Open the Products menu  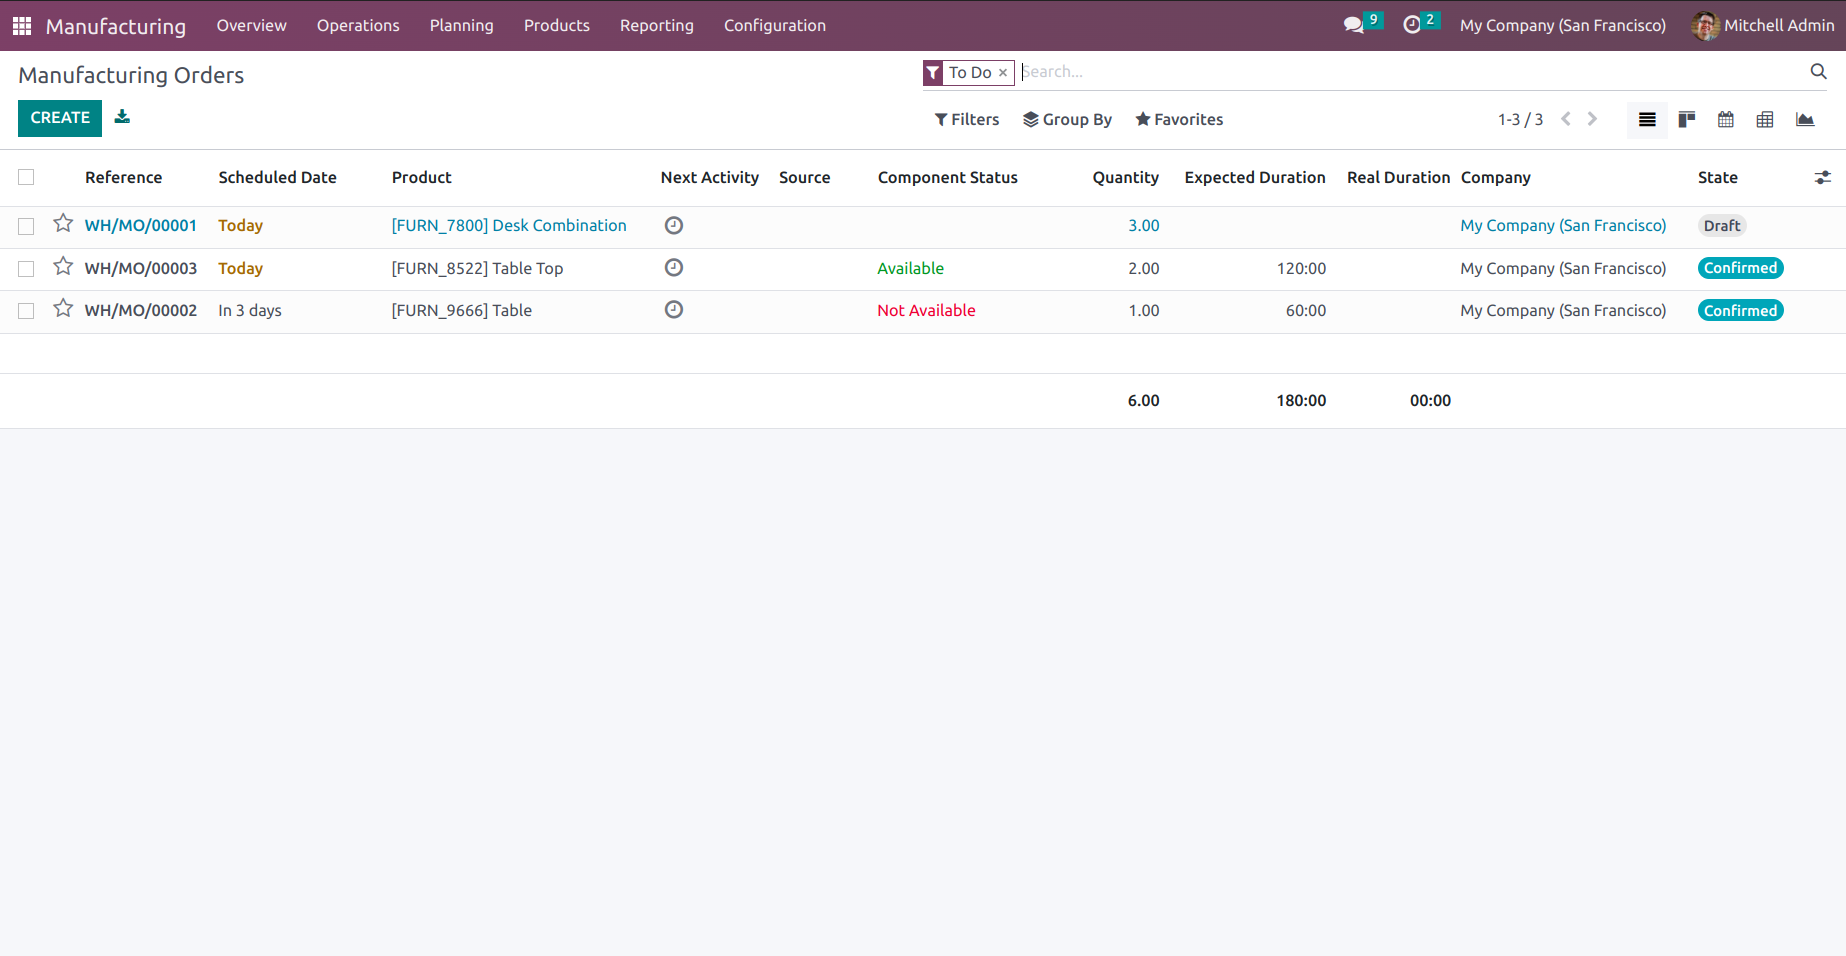(557, 25)
